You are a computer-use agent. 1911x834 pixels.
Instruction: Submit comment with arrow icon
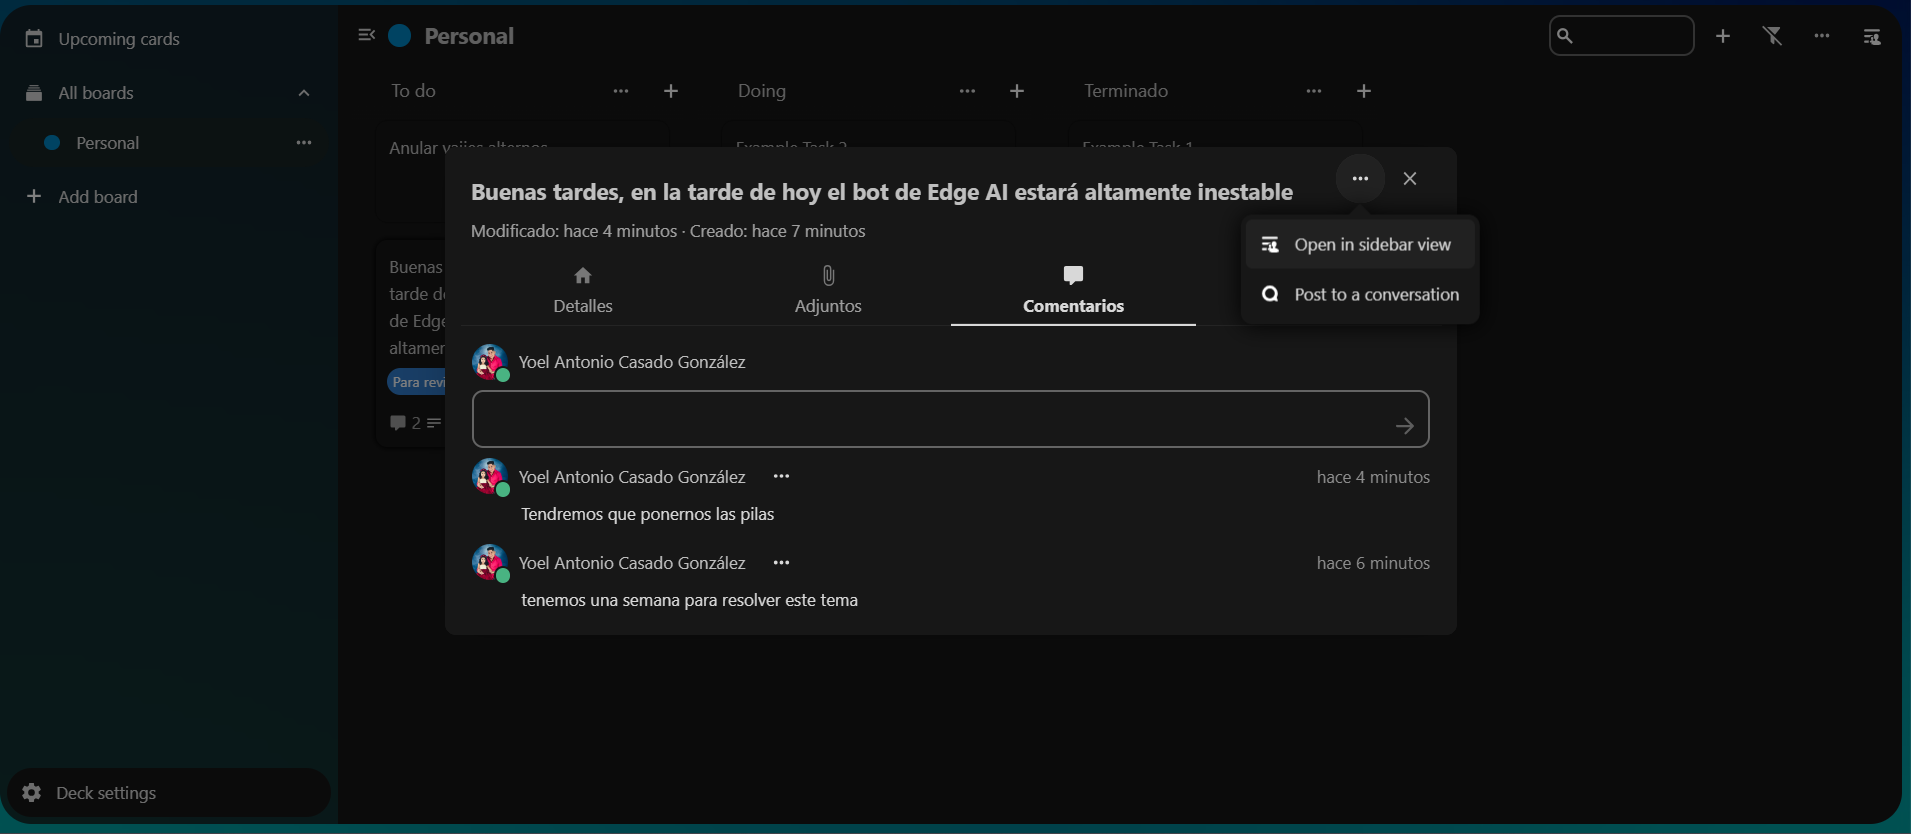tap(1405, 426)
